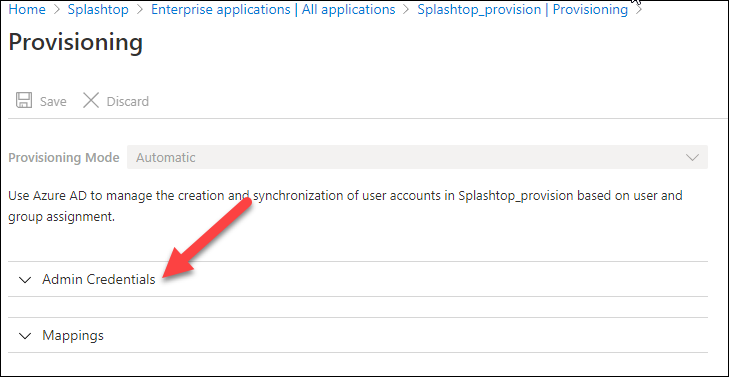Image resolution: width=729 pixels, height=377 pixels.
Task: Expand the Admin Credentials chevron
Action: point(25,280)
